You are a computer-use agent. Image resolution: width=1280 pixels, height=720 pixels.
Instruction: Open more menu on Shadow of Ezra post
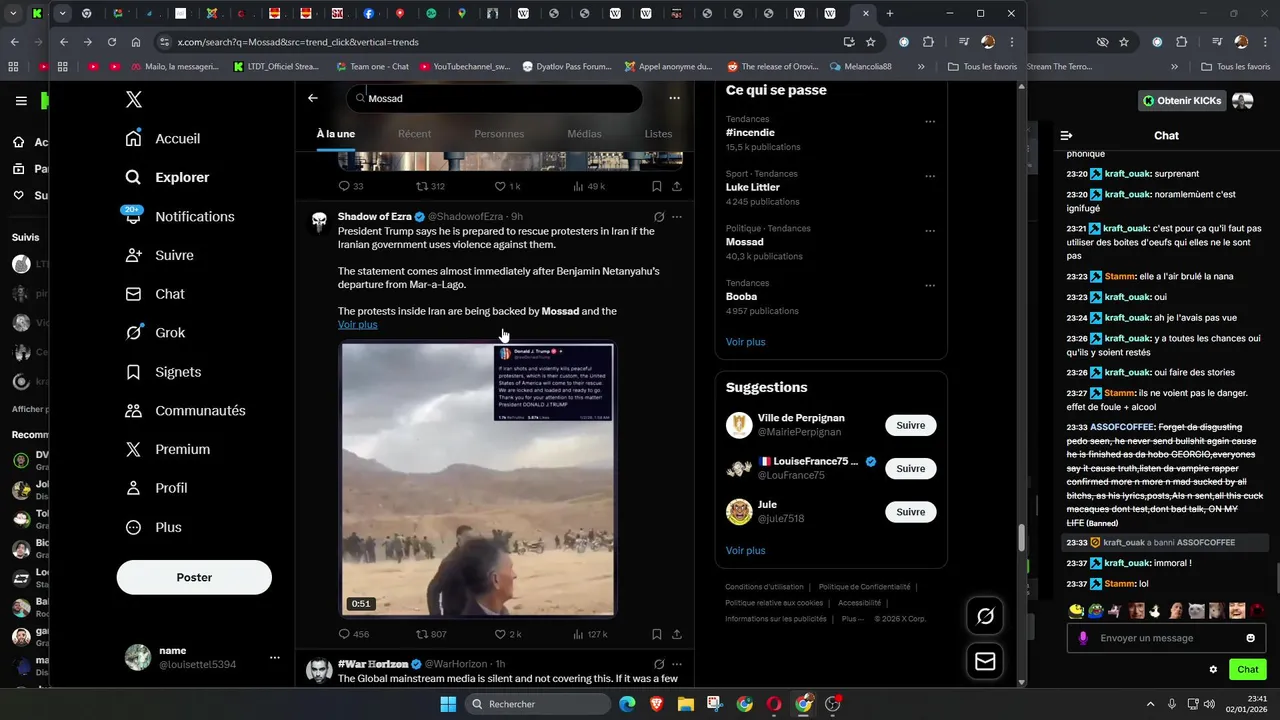[x=677, y=217]
